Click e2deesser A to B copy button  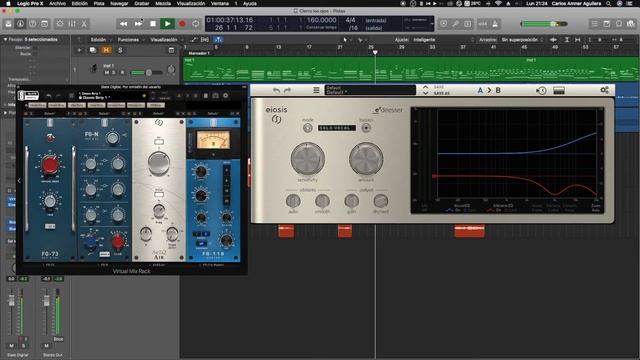pyautogui.click(x=489, y=90)
